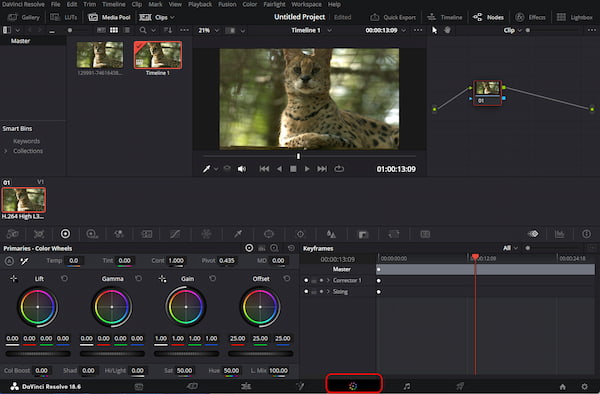Open the viewer timecode dropdown
The image size is (600, 394).
404,30
